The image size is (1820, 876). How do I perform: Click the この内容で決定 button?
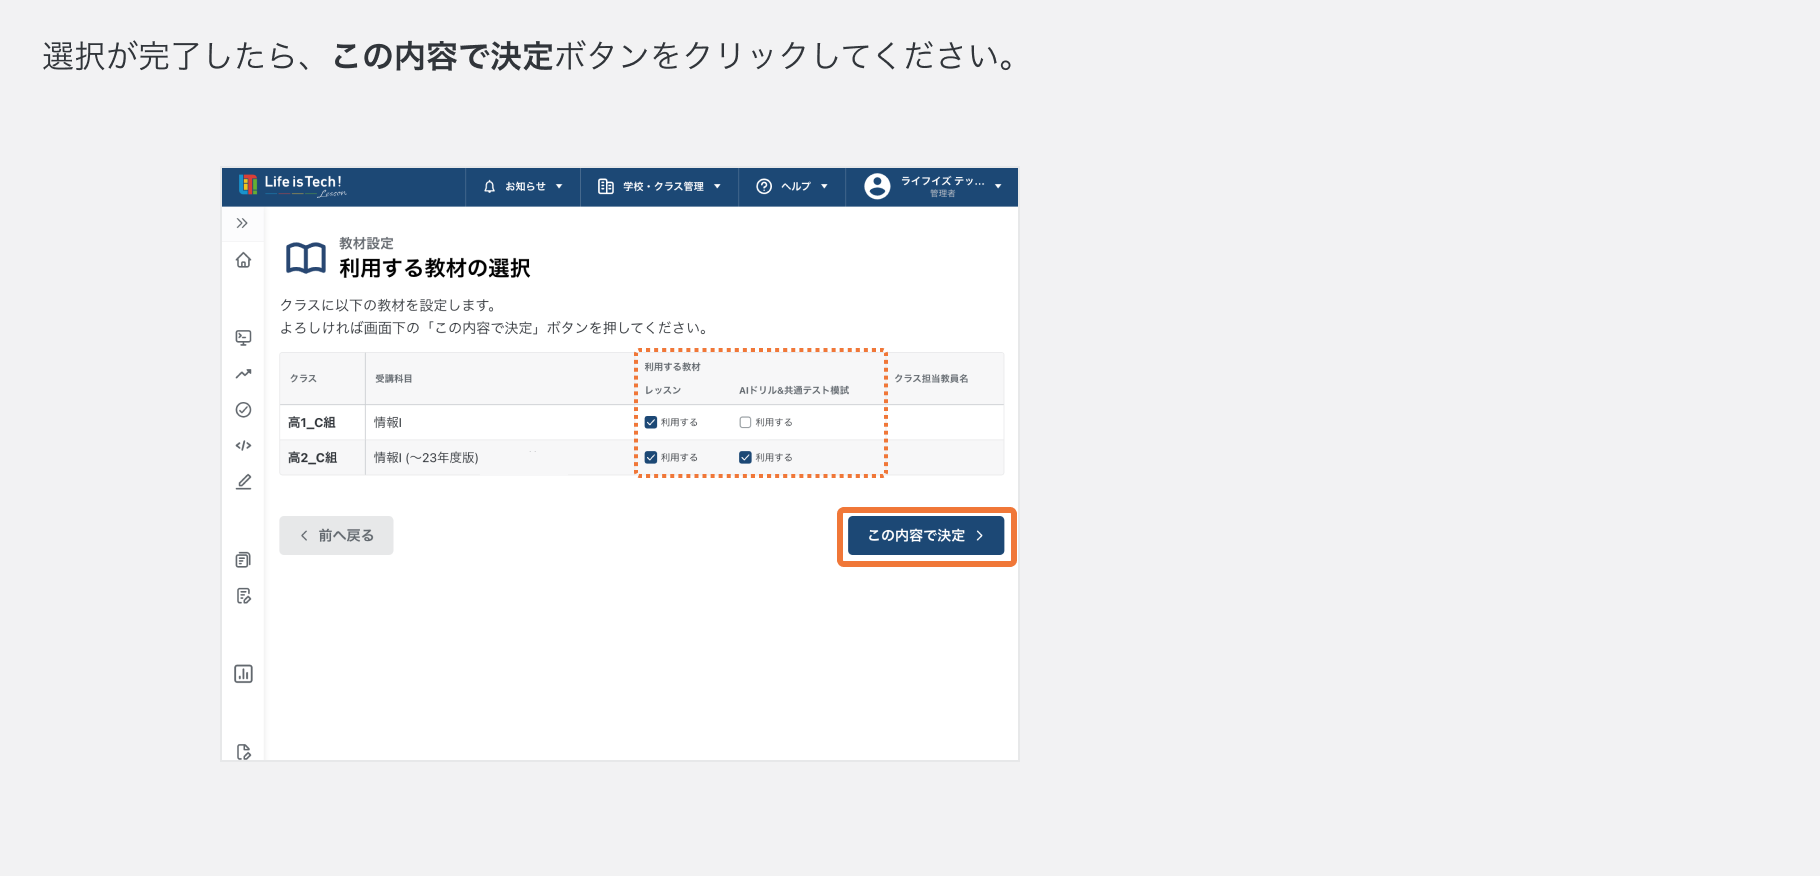point(926,536)
